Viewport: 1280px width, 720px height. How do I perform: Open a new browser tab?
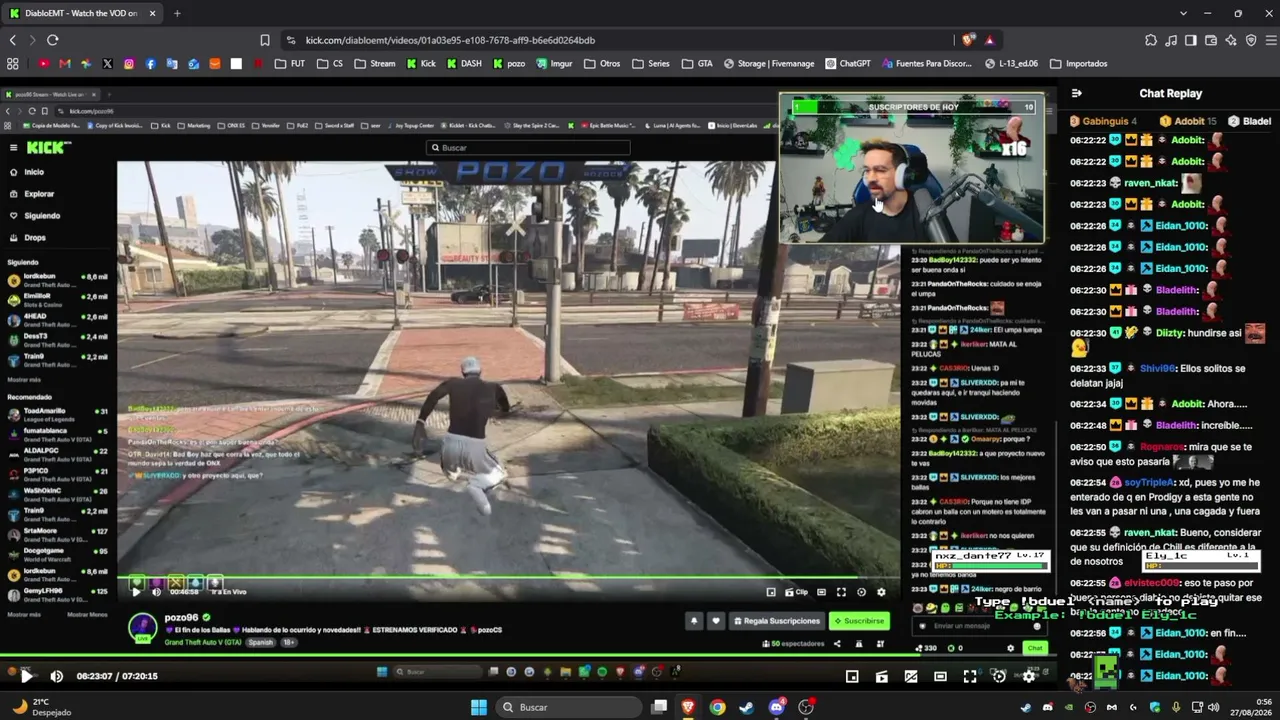pos(177,13)
